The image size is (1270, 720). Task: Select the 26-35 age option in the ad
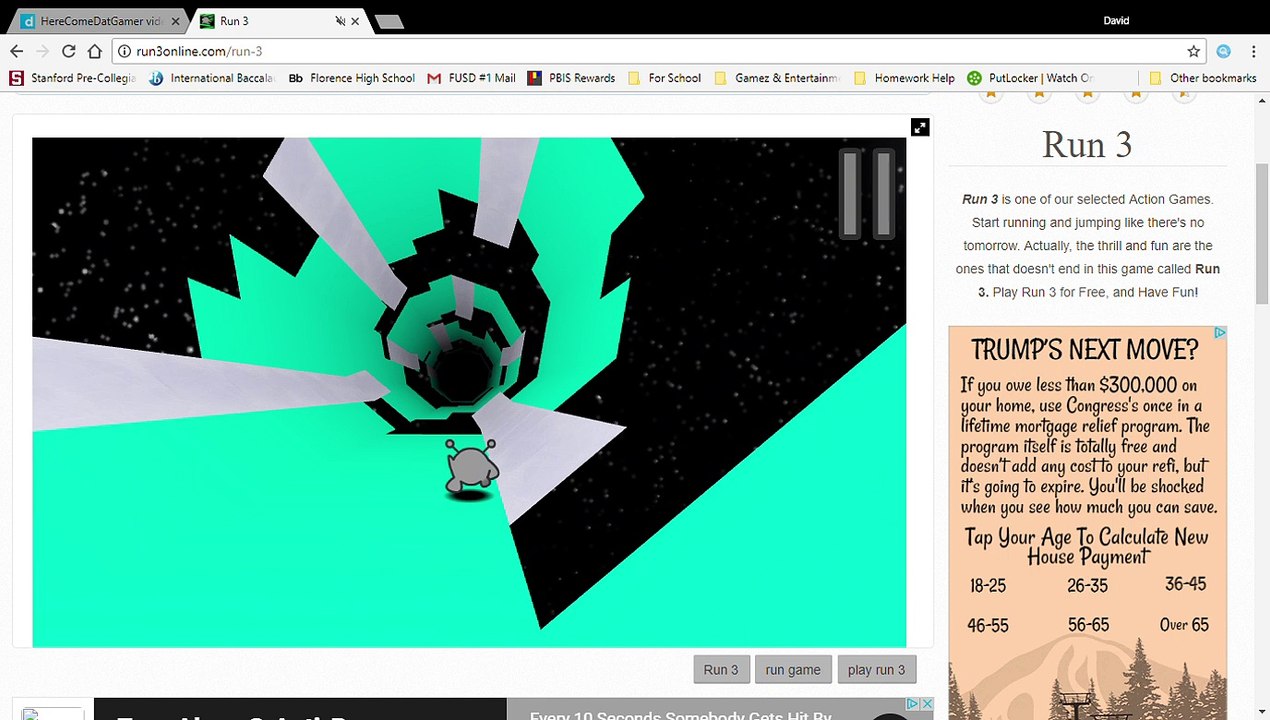pyautogui.click(x=1087, y=585)
